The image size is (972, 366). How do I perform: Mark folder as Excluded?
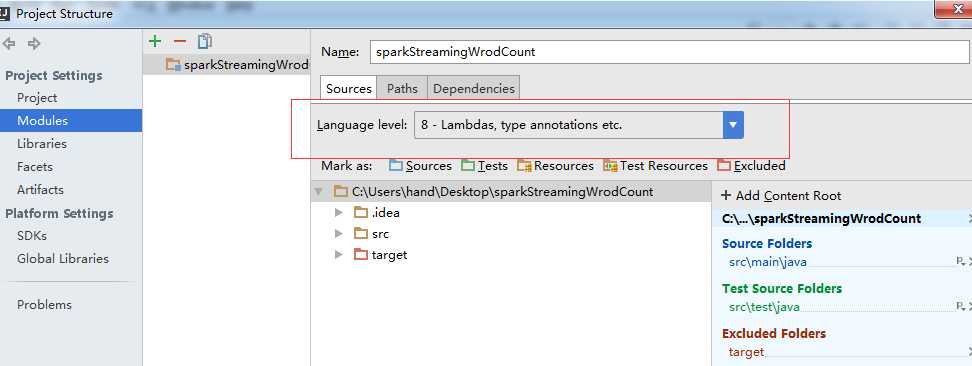[x=751, y=166]
